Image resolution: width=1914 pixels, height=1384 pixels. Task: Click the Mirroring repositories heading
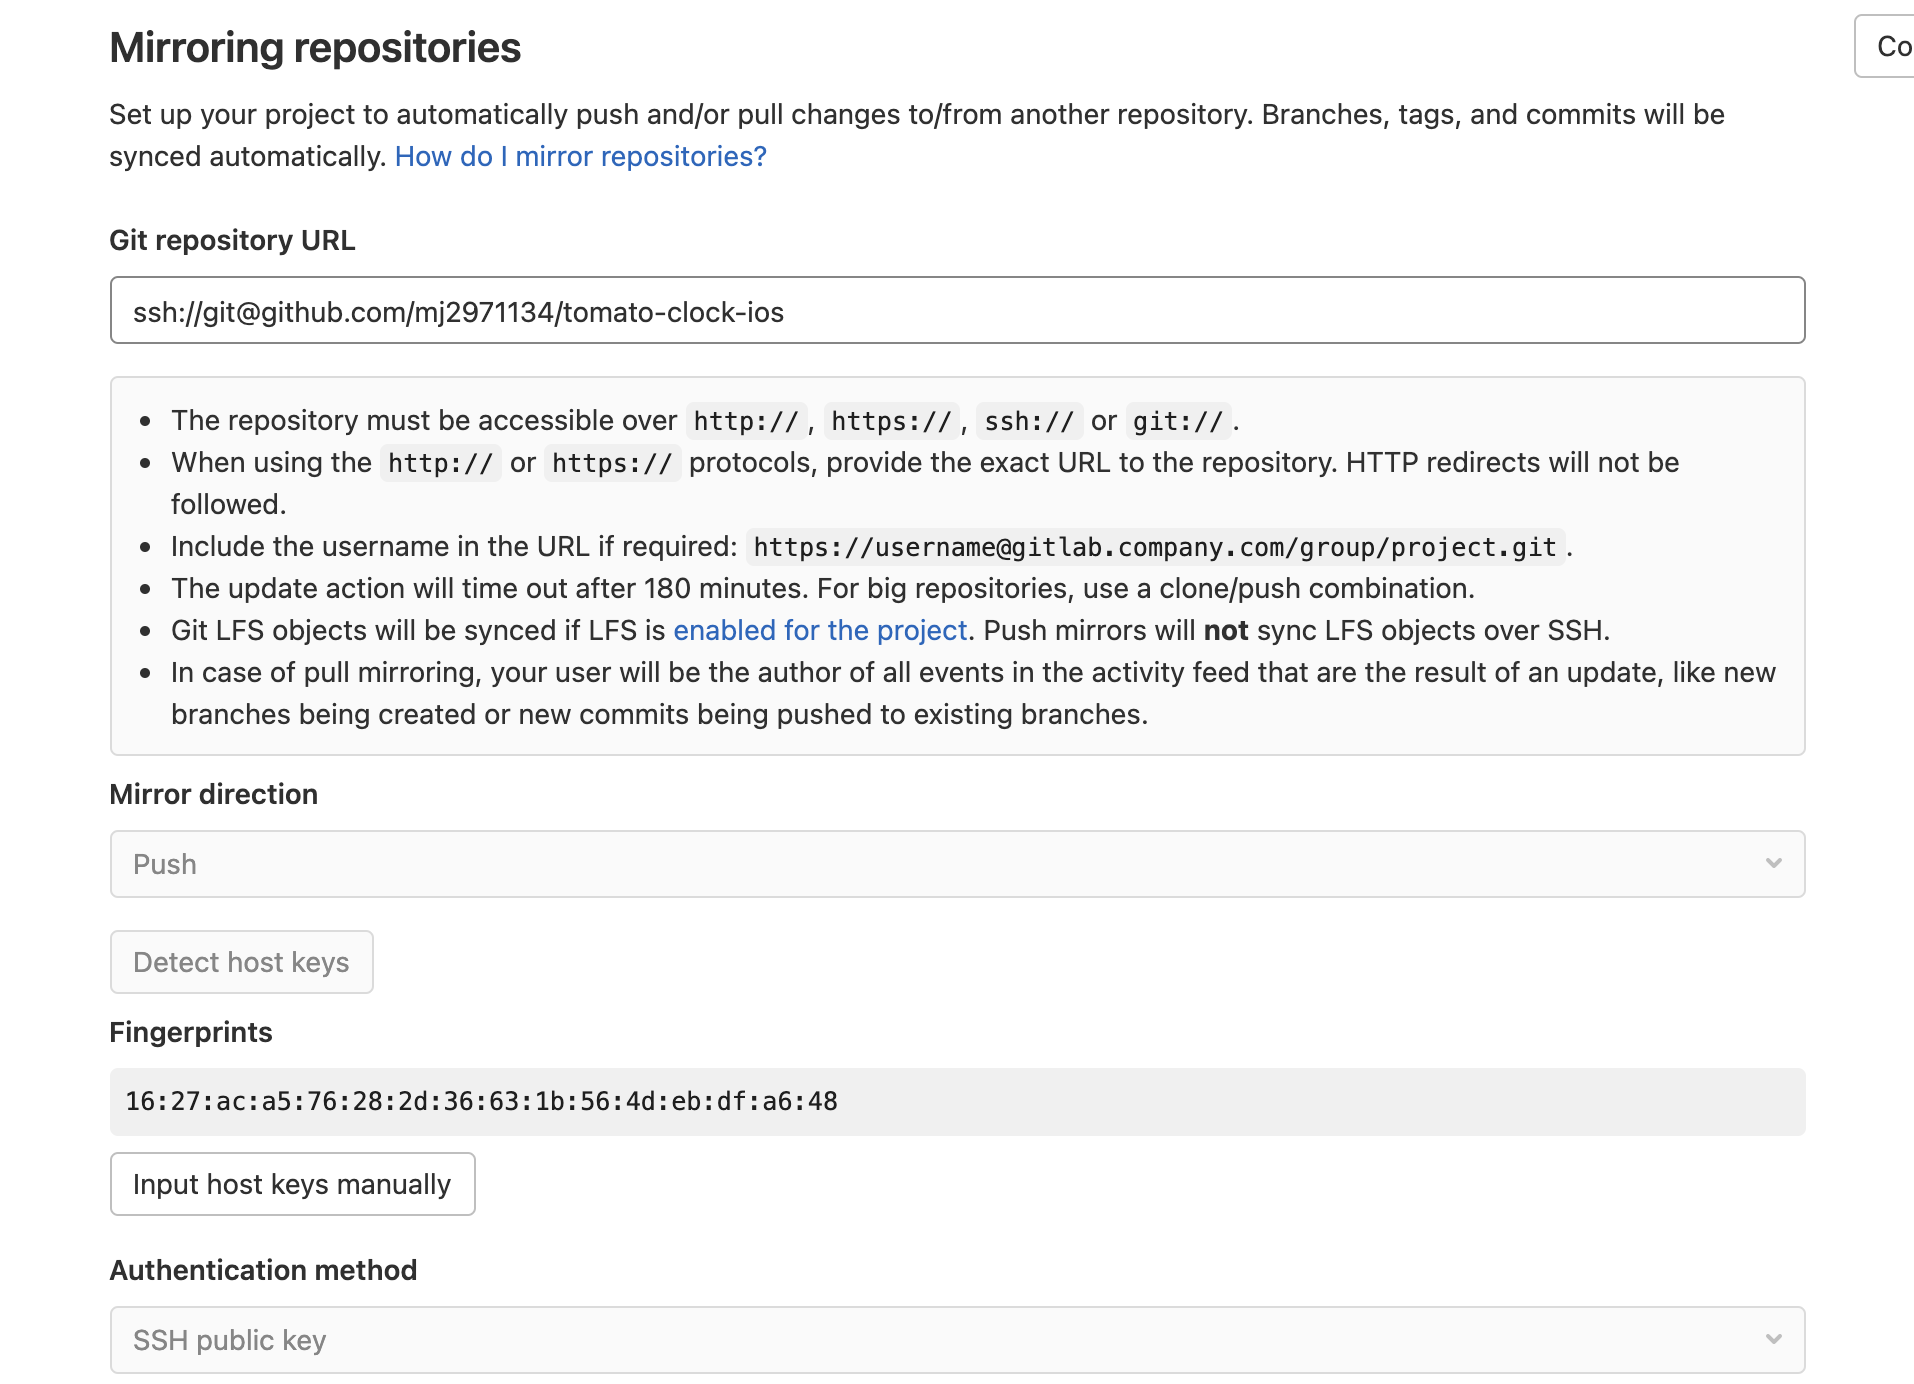coord(315,48)
